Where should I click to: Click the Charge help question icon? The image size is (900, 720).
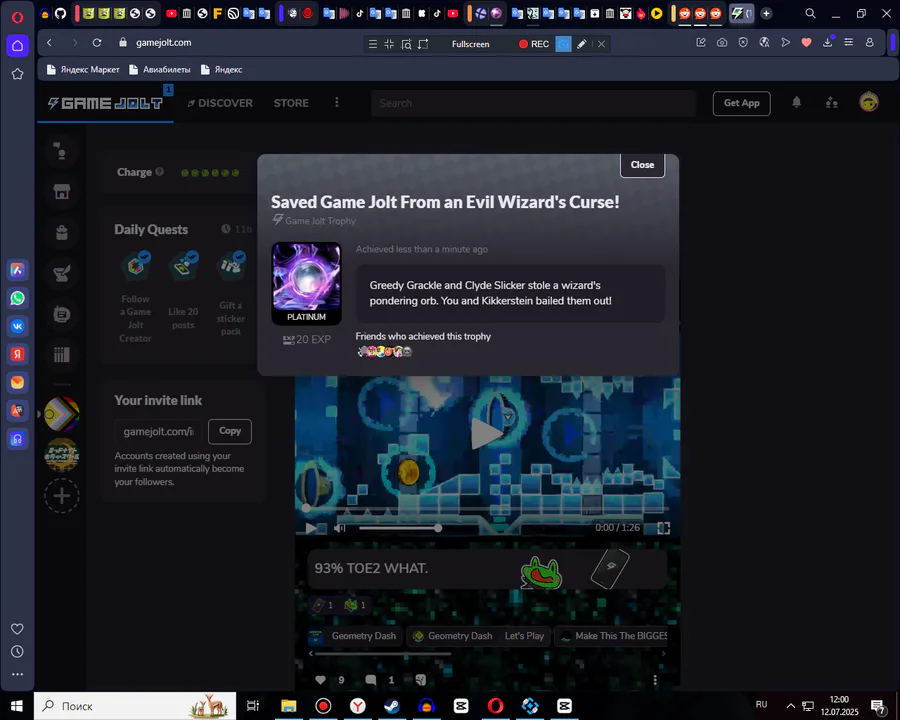(160, 172)
